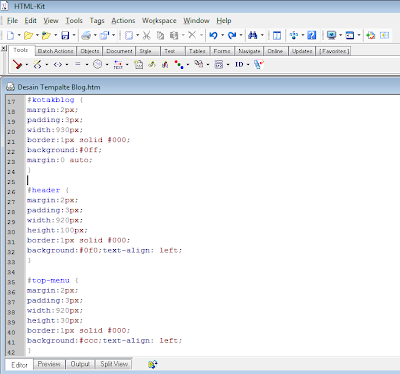Click the Delete X icon
400x374 pixels.
point(192,35)
